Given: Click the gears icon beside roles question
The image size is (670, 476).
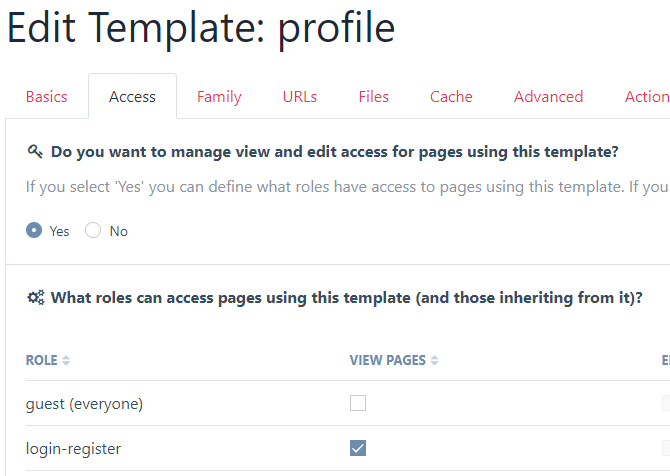Looking at the screenshot, I should 35,297.
